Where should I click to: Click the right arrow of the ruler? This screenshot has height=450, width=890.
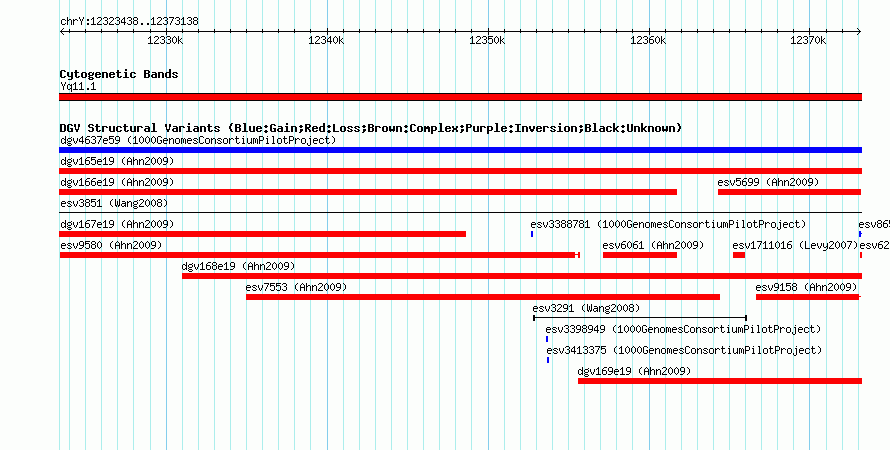[x=859, y=31]
